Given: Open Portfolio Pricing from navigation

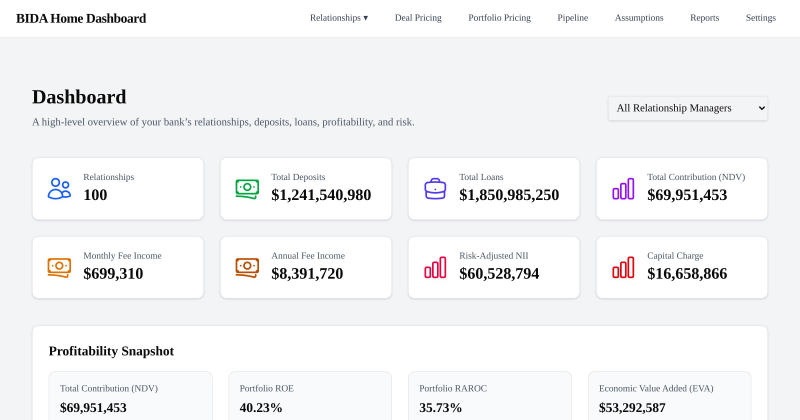Looking at the screenshot, I should pos(499,18).
